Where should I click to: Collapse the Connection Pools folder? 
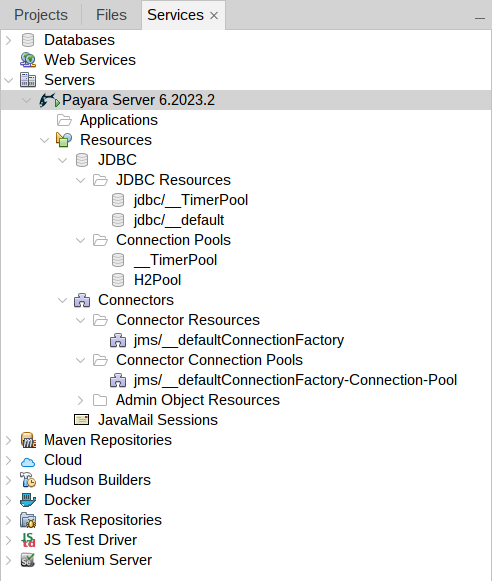(80, 240)
